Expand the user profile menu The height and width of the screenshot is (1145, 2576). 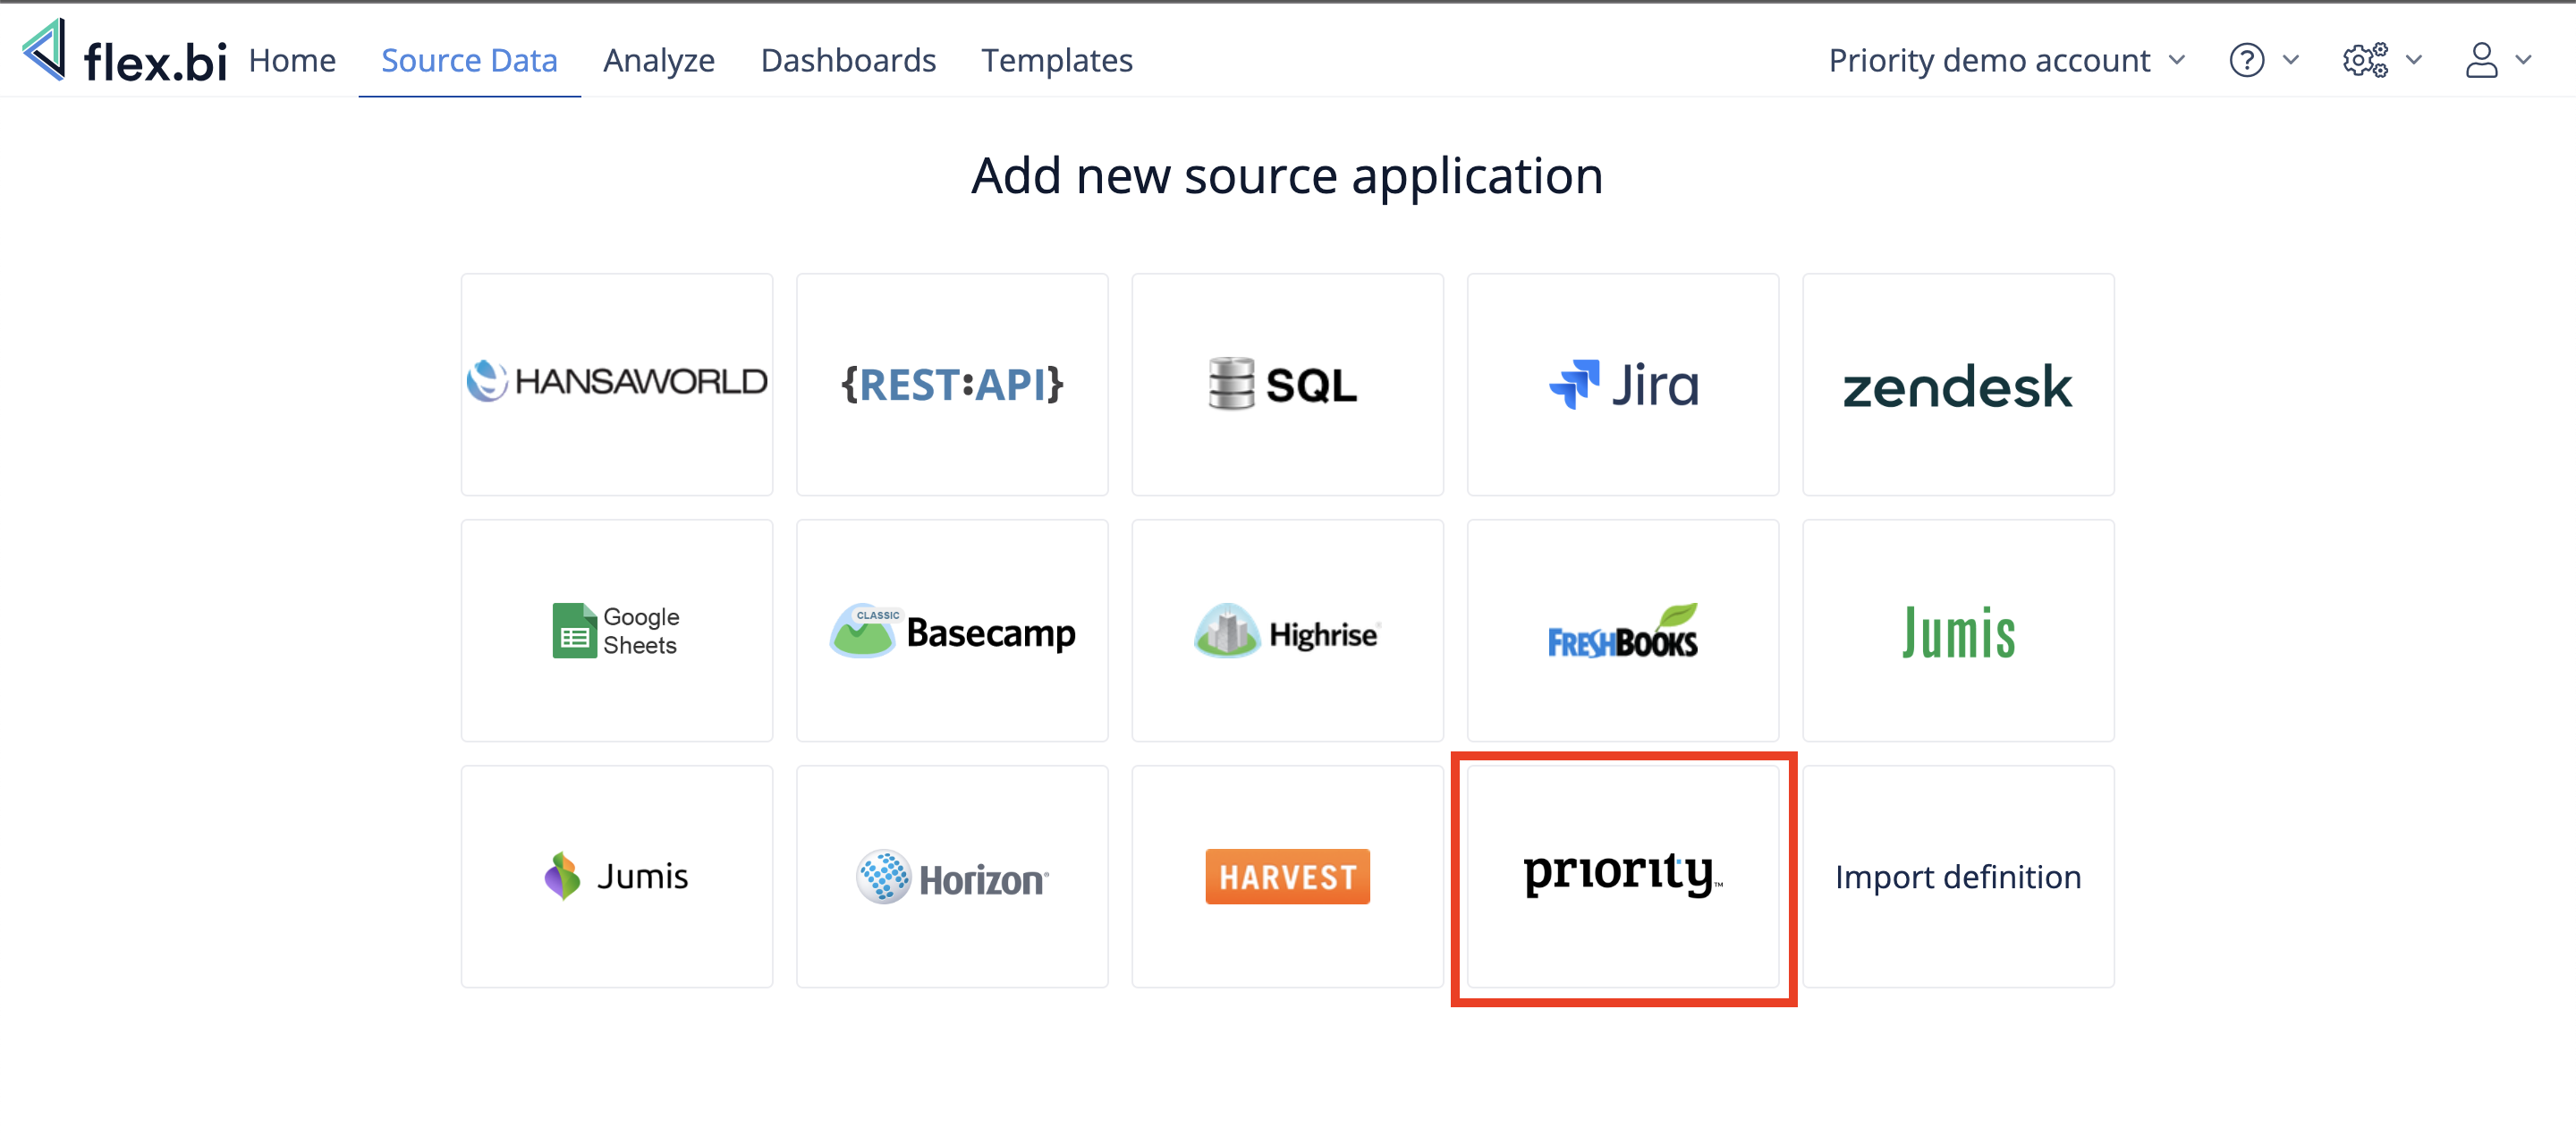pyautogui.click(x=2496, y=60)
